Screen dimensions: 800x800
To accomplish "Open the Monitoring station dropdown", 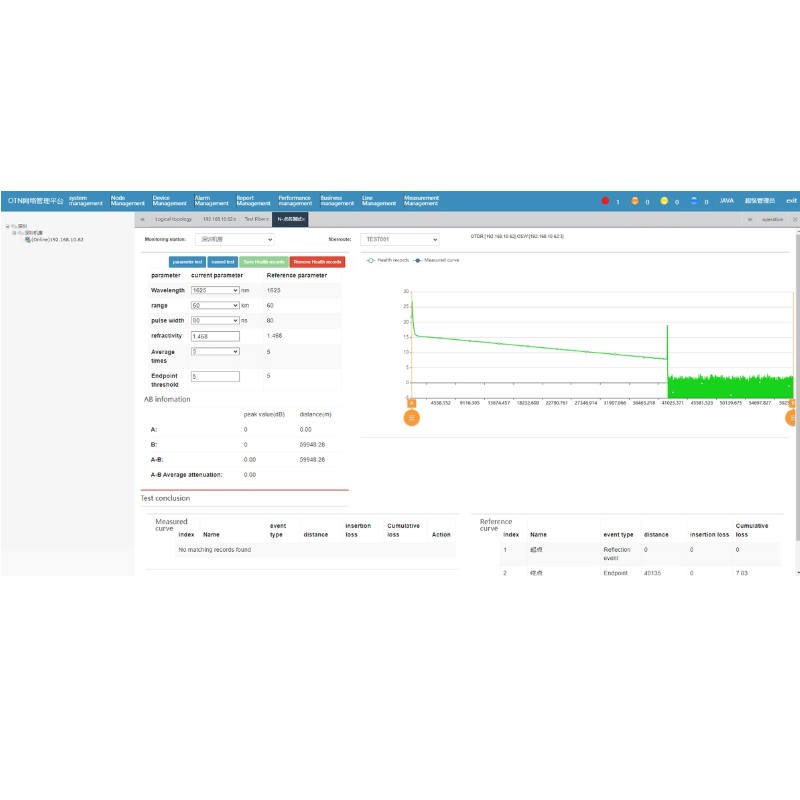I will coord(235,240).
